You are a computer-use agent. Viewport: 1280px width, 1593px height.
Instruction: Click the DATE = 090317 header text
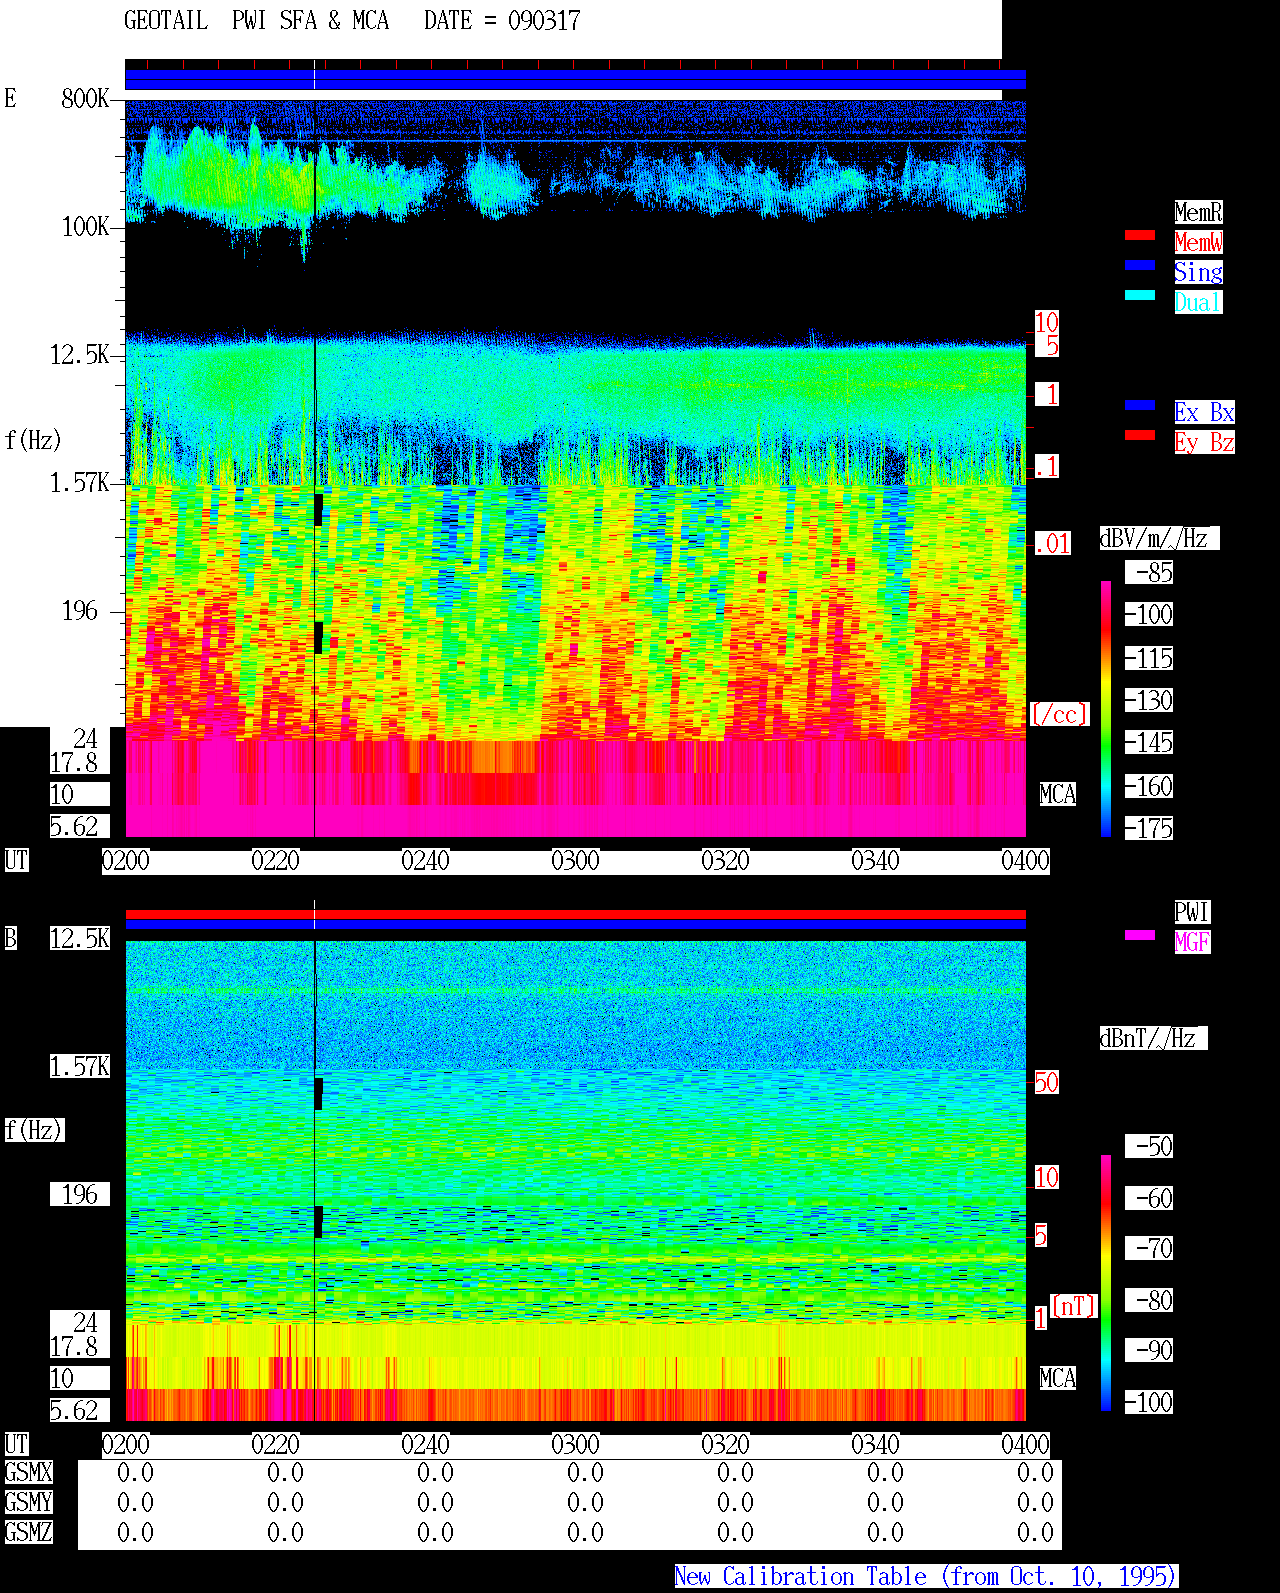click(502, 21)
